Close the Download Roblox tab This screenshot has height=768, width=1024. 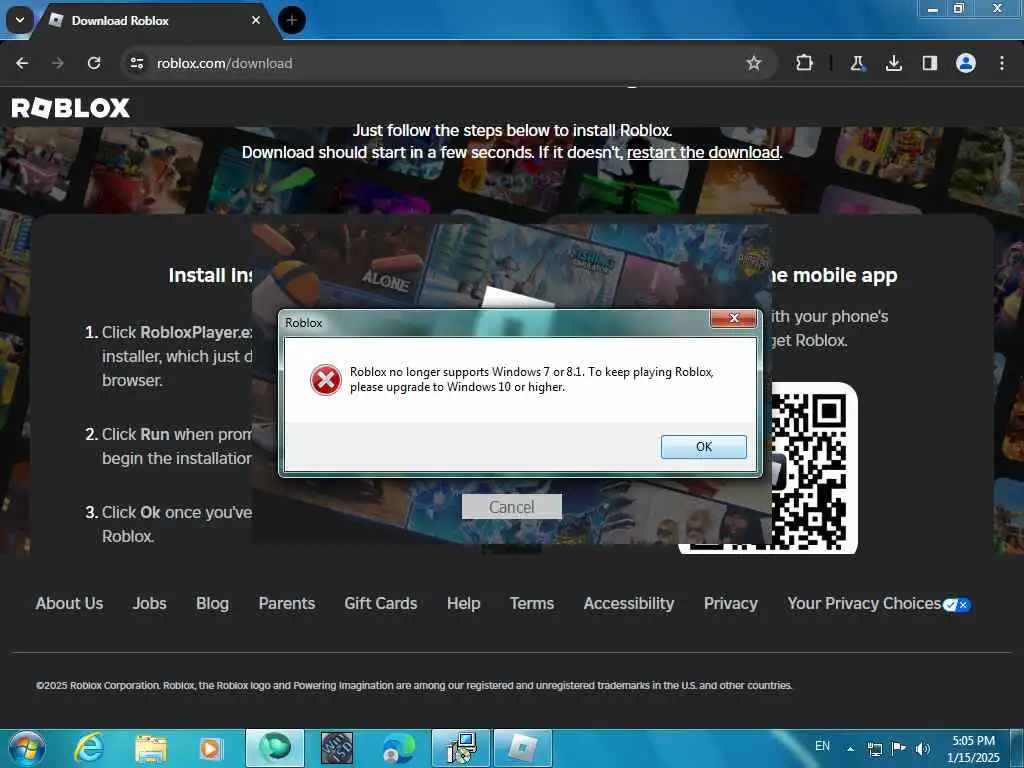click(x=256, y=20)
